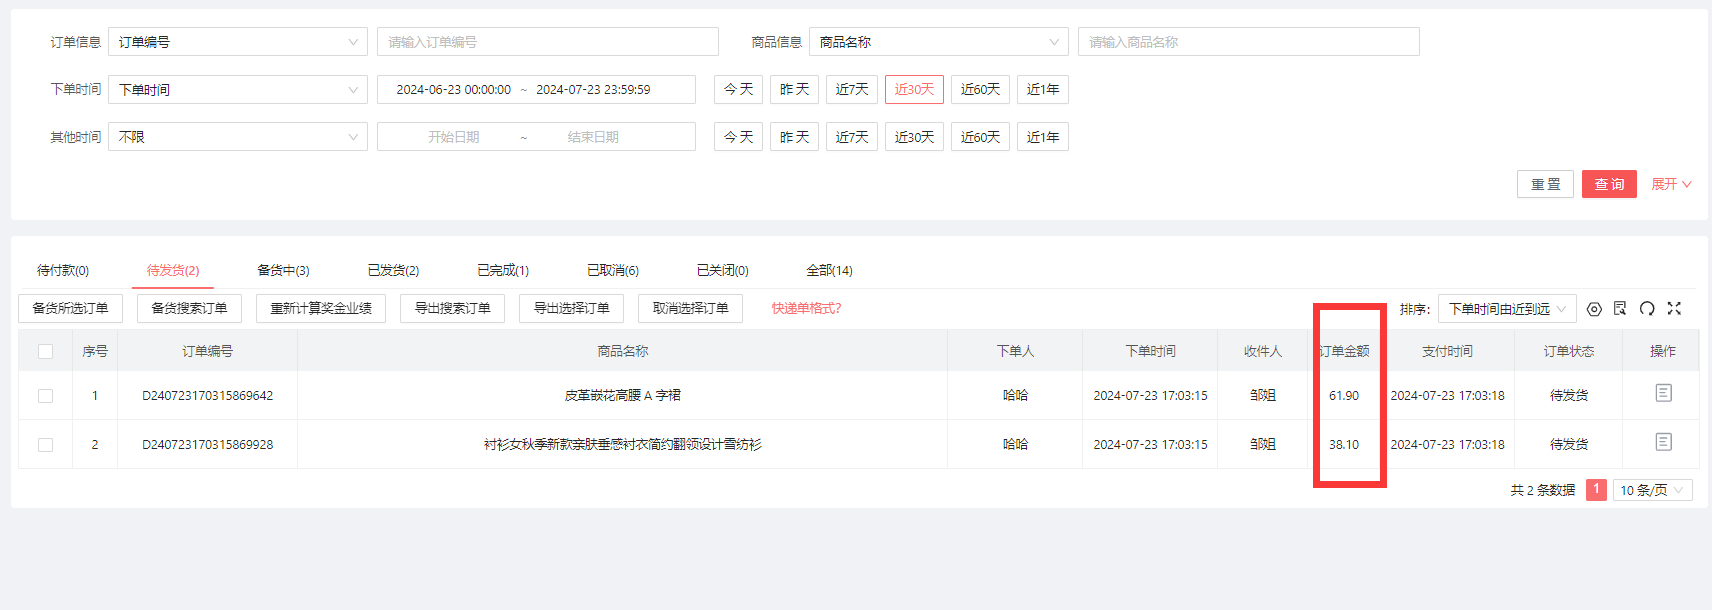Tick the checkbox for order row 2
The height and width of the screenshot is (610, 1712).
[45, 445]
